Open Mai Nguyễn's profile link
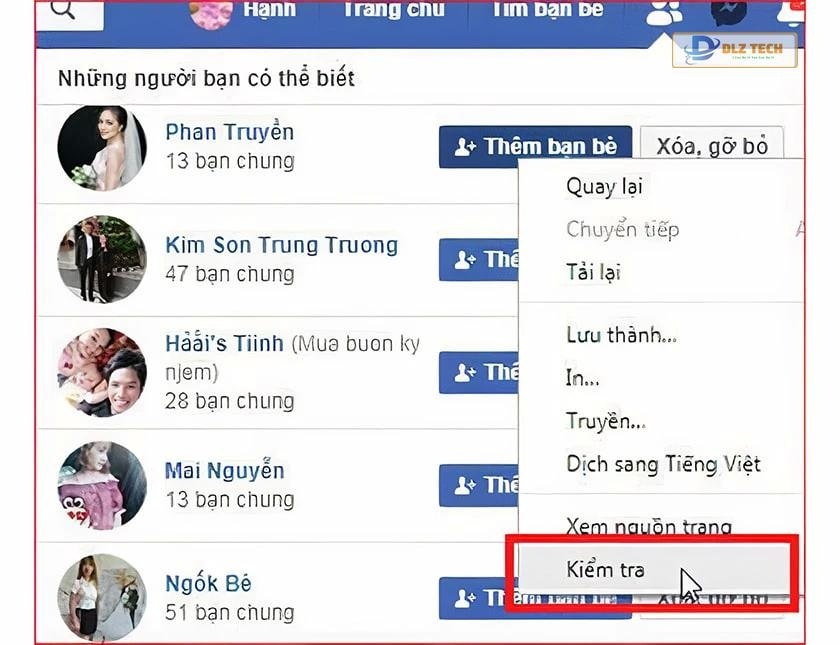 pos(224,471)
